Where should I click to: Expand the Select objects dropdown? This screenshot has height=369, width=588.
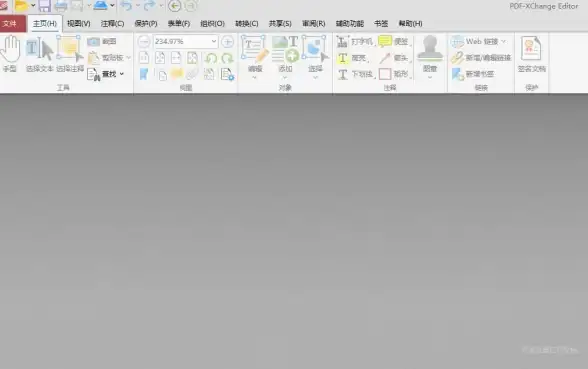click(x=315, y=78)
